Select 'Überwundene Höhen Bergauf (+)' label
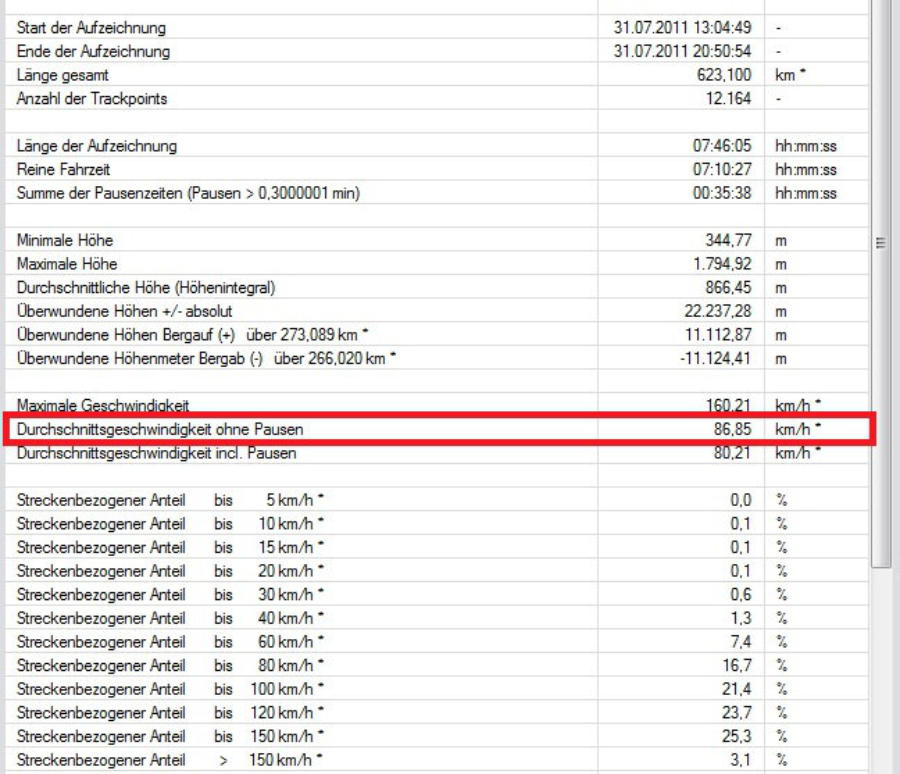This screenshot has height=774, width=900. click(x=126, y=334)
